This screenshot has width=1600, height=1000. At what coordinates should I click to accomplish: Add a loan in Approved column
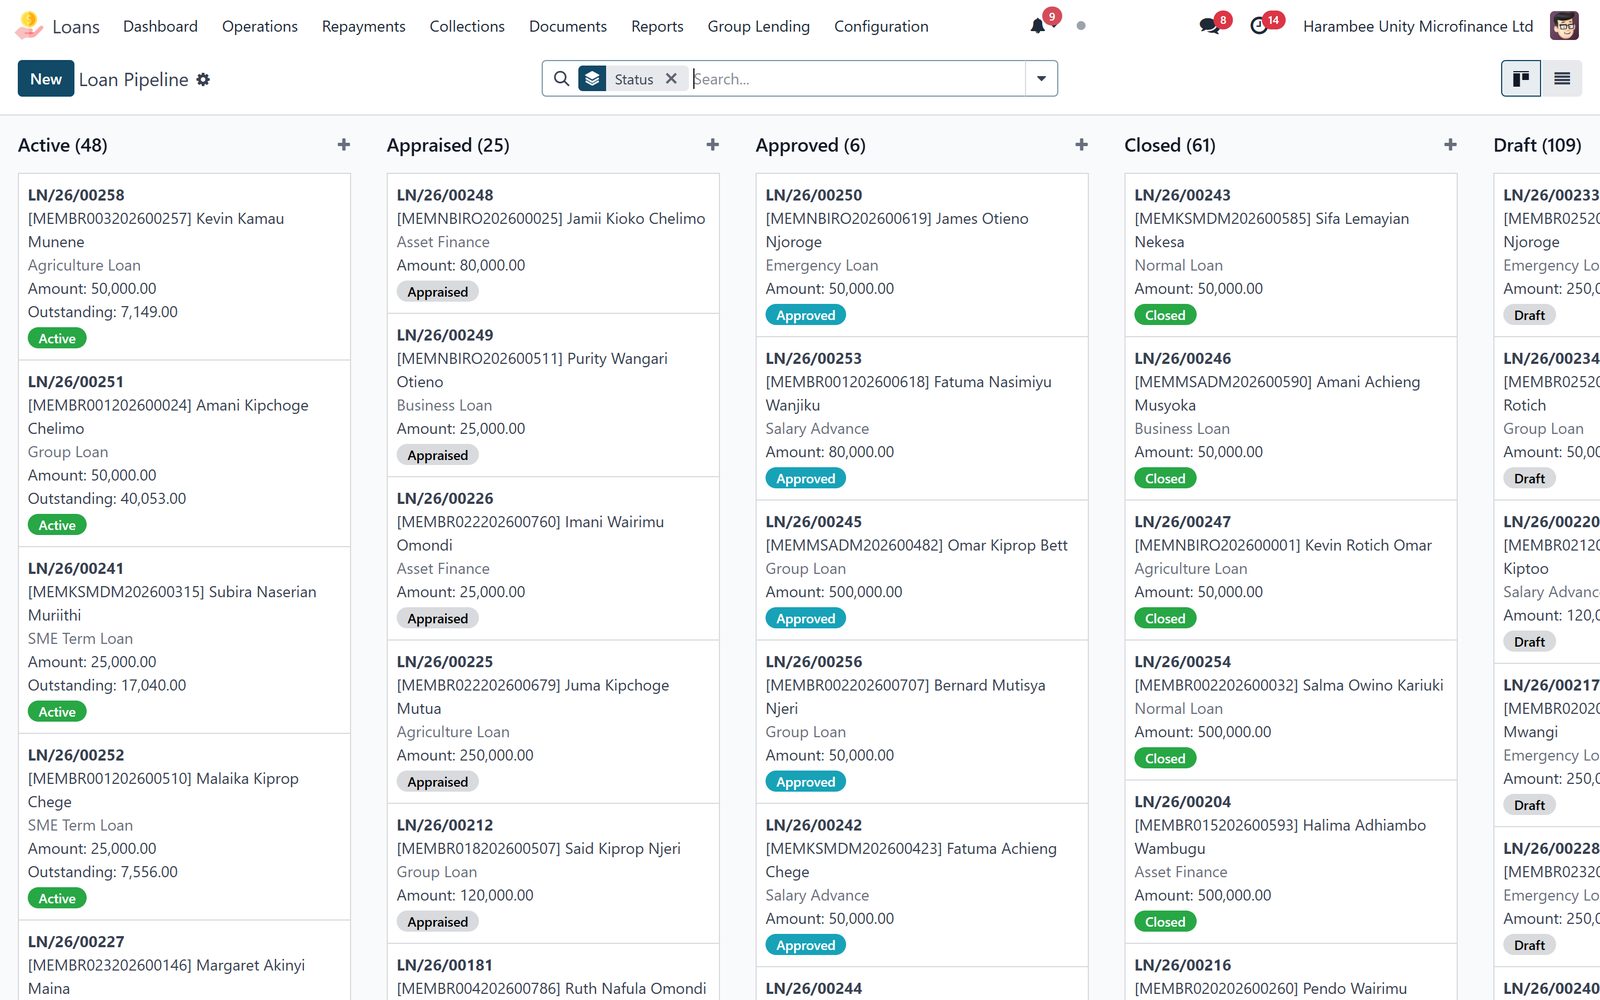(1082, 145)
